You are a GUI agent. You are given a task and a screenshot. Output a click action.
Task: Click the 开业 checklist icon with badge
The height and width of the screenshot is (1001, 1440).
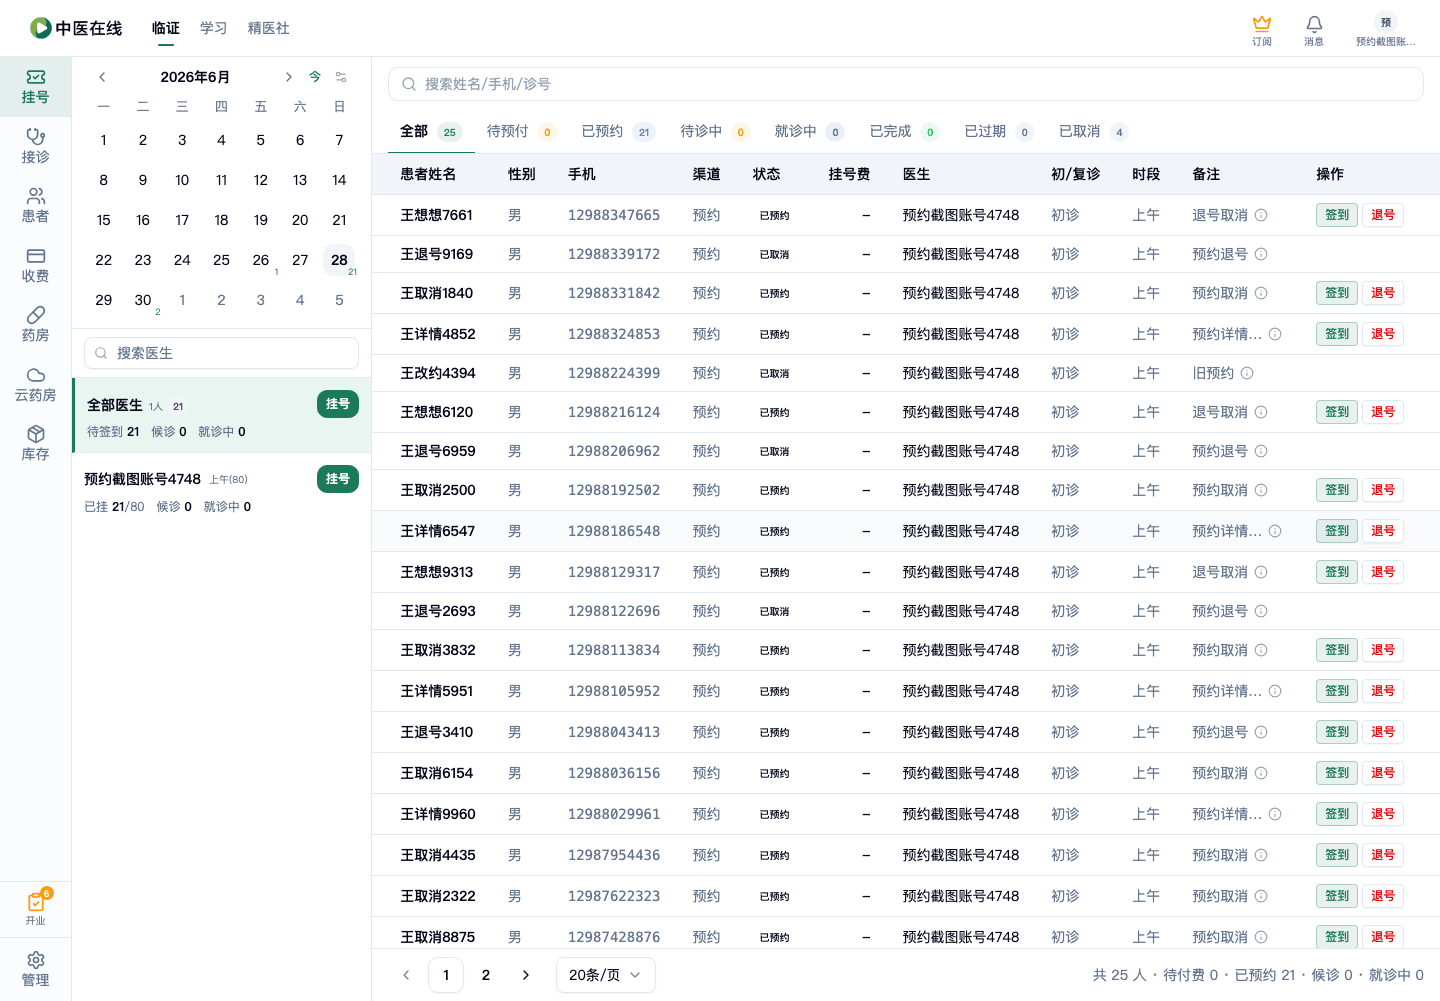[x=36, y=908]
